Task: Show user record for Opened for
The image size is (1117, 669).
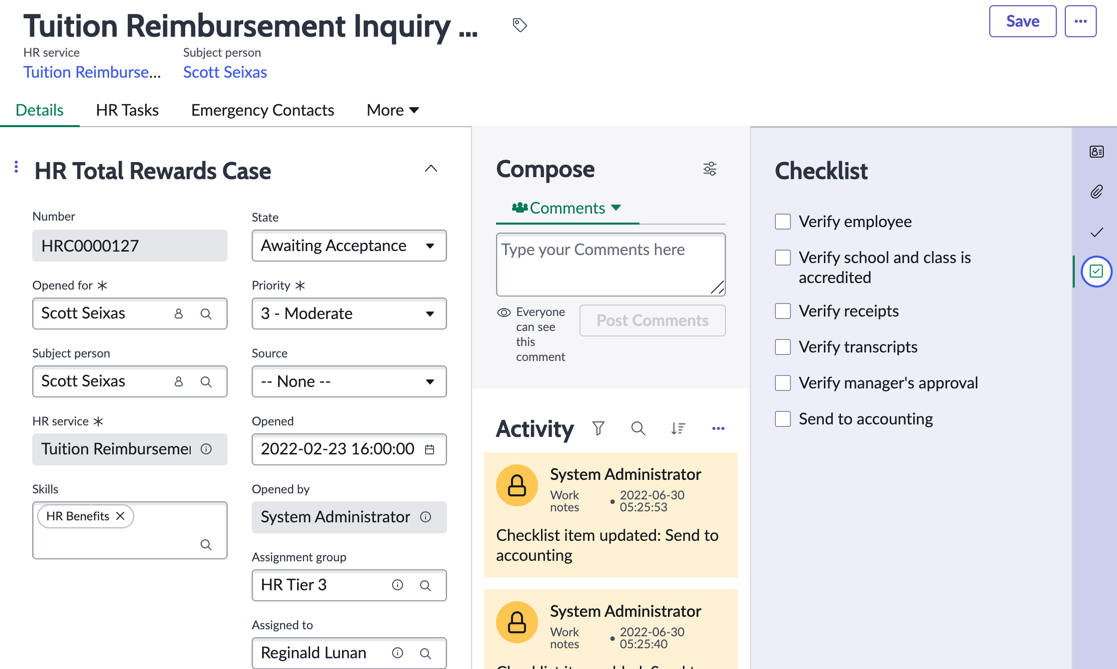Action: (179, 313)
